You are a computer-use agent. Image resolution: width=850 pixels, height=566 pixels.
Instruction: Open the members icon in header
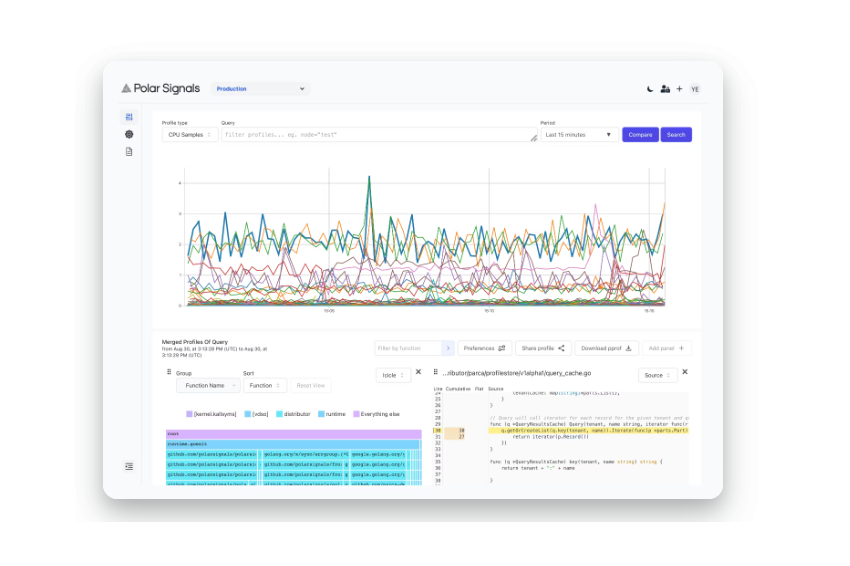(665, 89)
